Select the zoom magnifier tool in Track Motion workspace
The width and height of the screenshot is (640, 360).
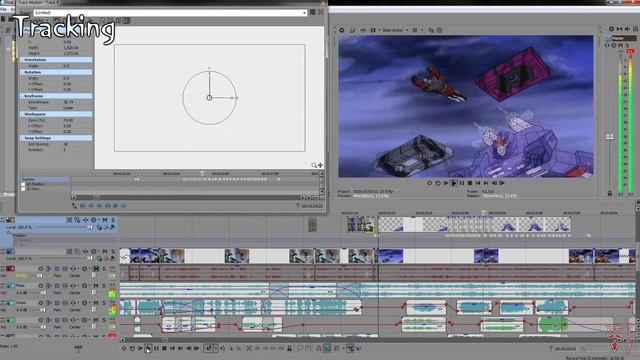(x=314, y=165)
